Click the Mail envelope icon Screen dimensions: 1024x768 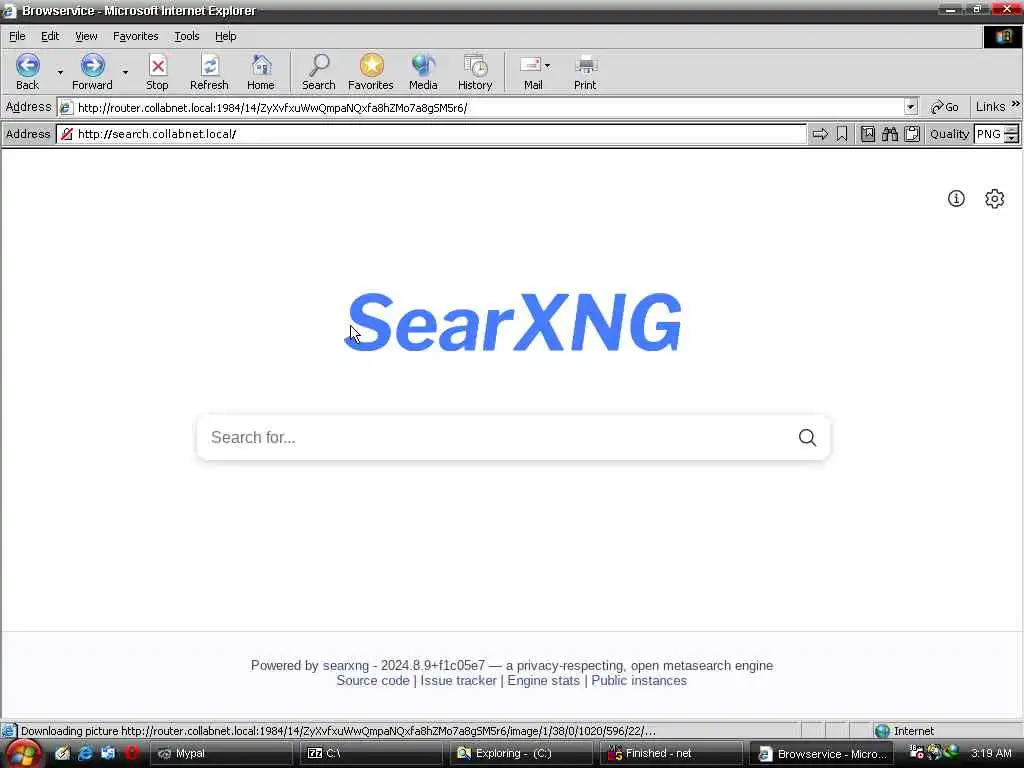(x=530, y=65)
